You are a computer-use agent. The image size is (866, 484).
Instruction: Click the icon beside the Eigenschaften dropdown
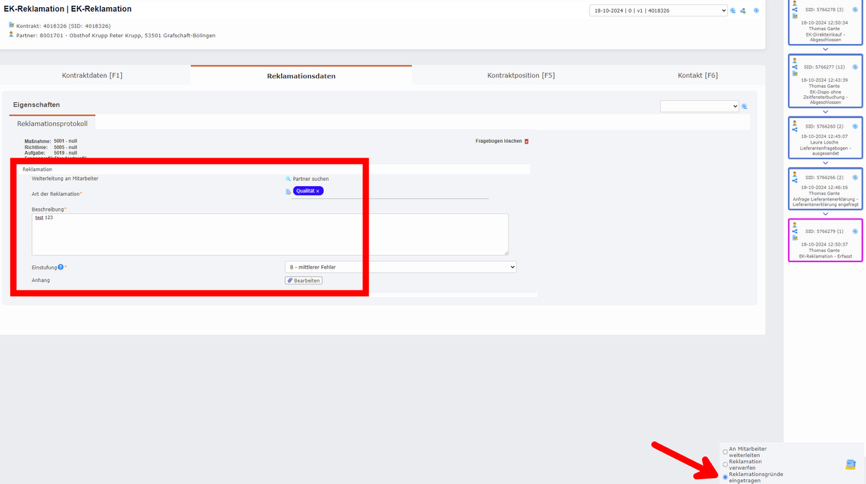(745, 106)
